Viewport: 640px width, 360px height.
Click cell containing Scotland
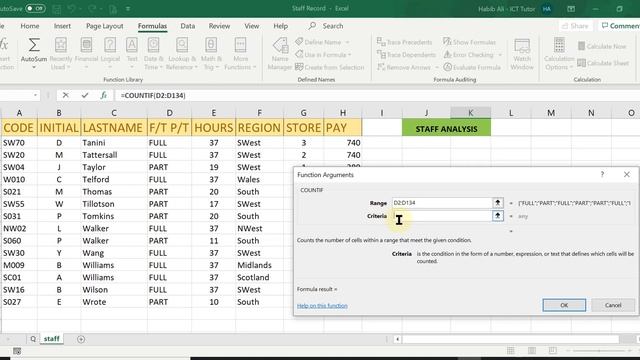point(260,278)
